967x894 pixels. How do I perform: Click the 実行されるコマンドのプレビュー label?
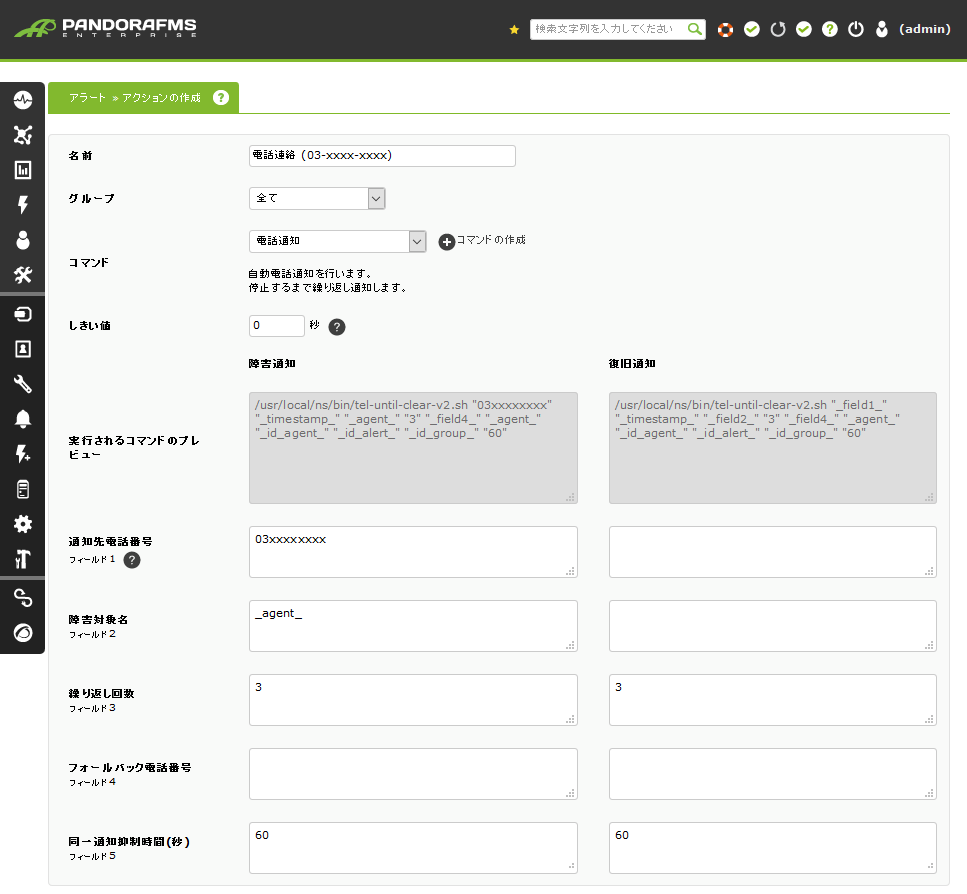tap(134, 448)
